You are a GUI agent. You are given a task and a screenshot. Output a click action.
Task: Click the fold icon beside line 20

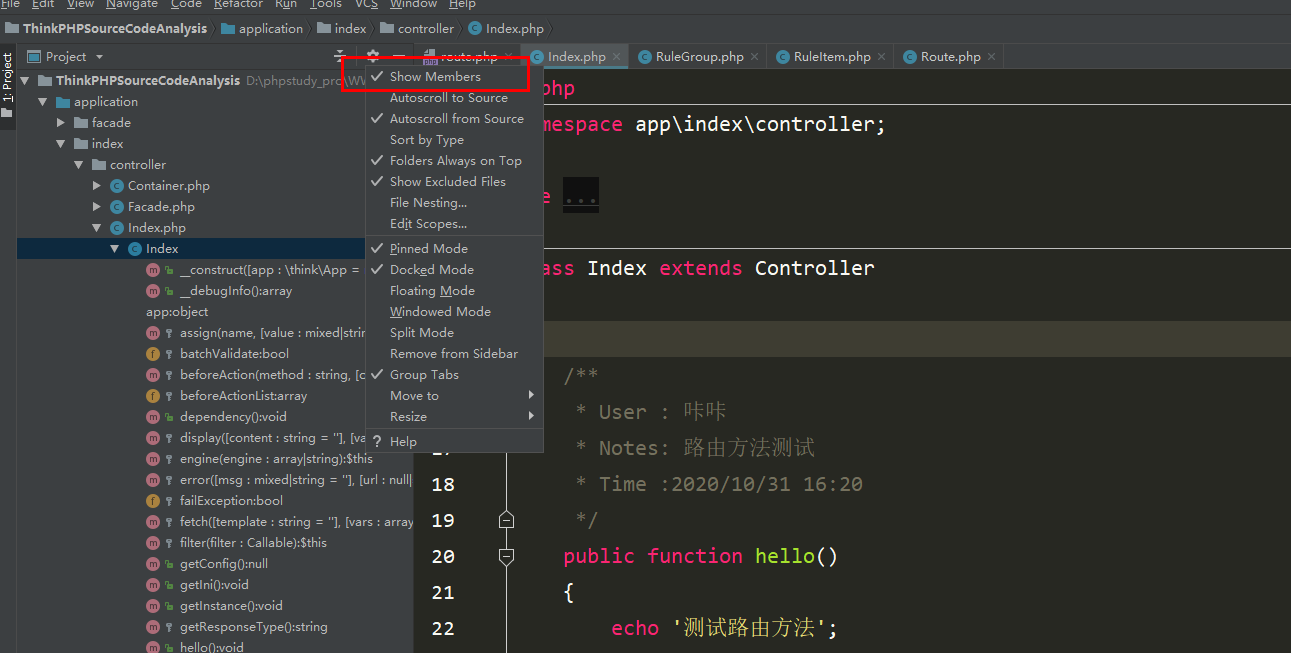pyautogui.click(x=506, y=556)
